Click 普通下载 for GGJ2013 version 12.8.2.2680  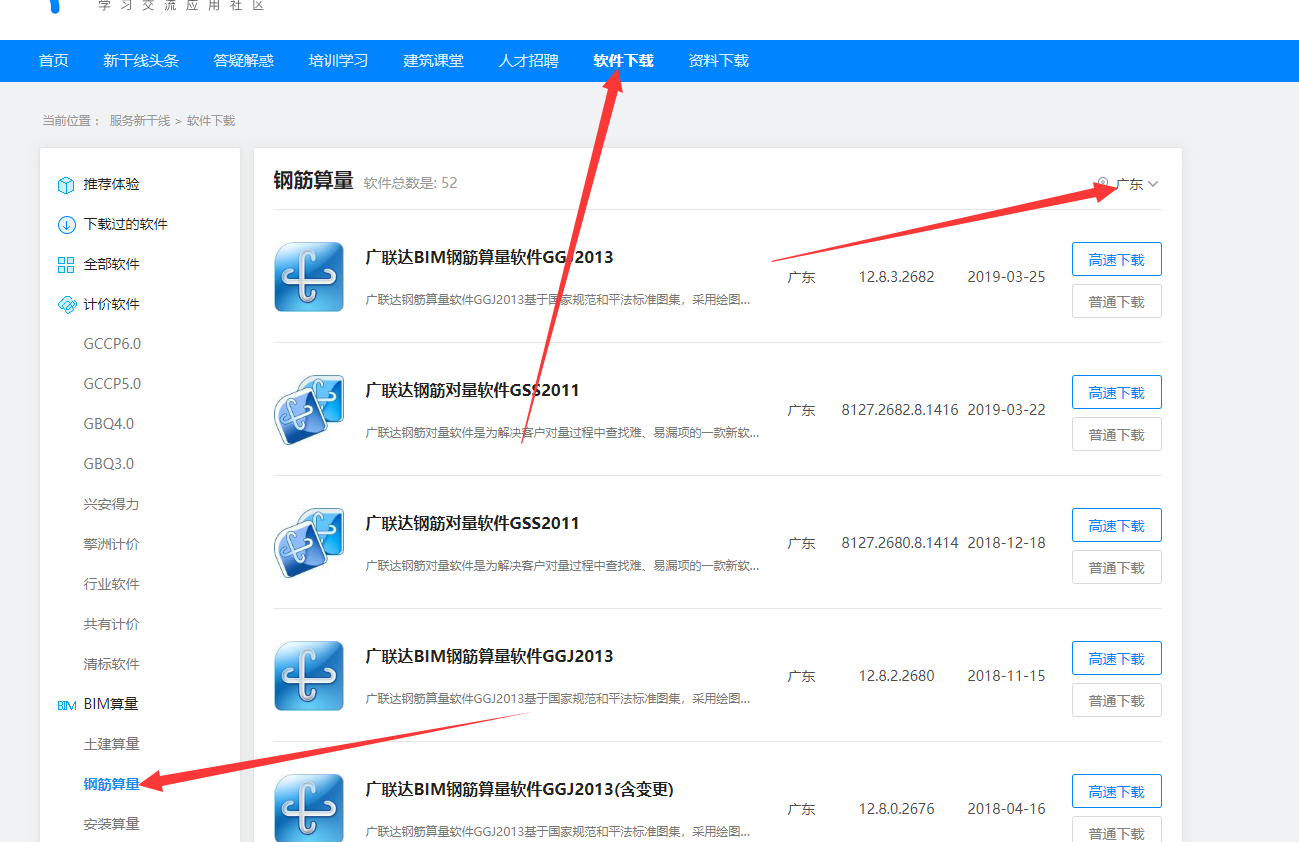pos(1117,700)
